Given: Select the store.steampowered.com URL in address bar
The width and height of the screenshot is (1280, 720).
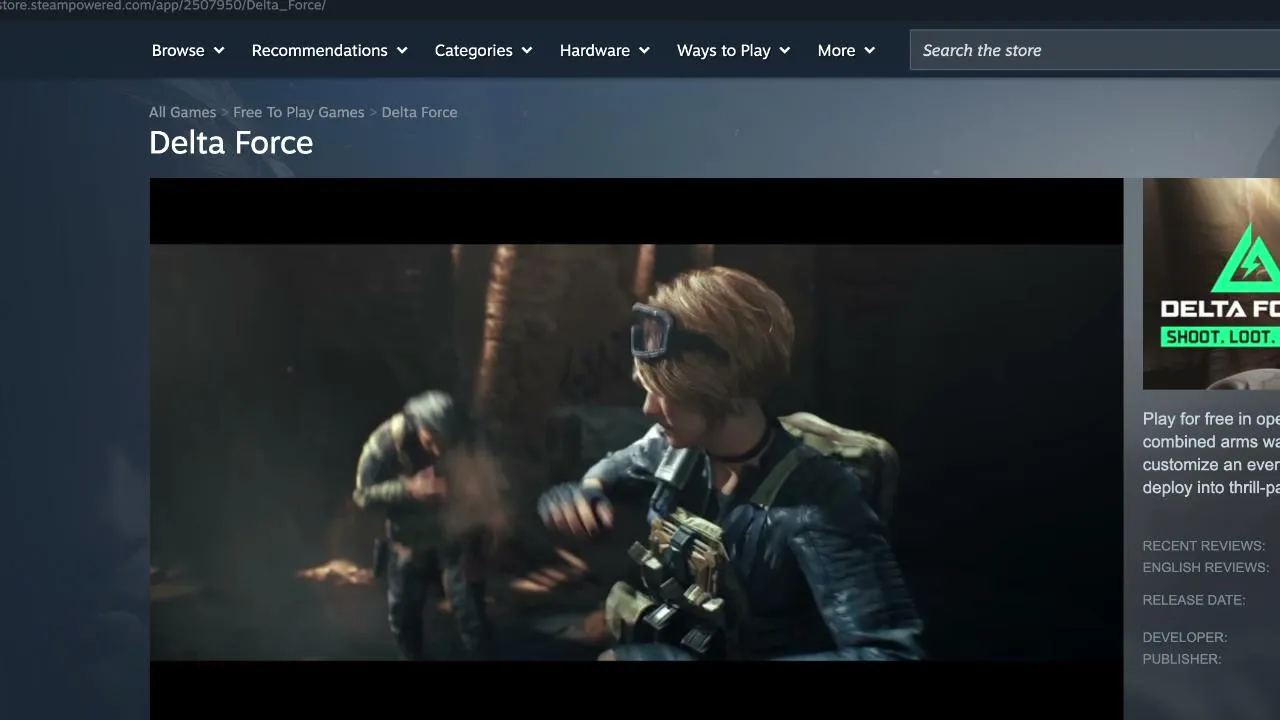Looking at the screenshot, I should click(163, 6).
